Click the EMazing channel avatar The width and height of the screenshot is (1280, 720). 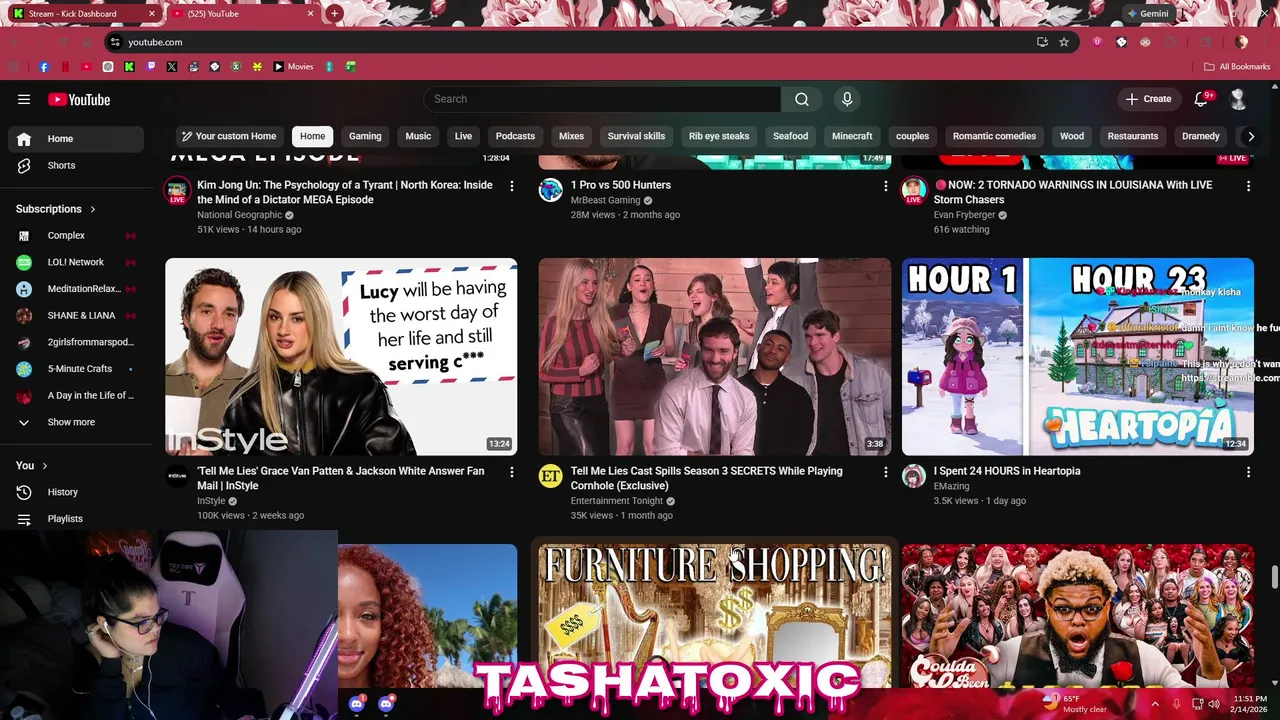[x=914, y=476]
